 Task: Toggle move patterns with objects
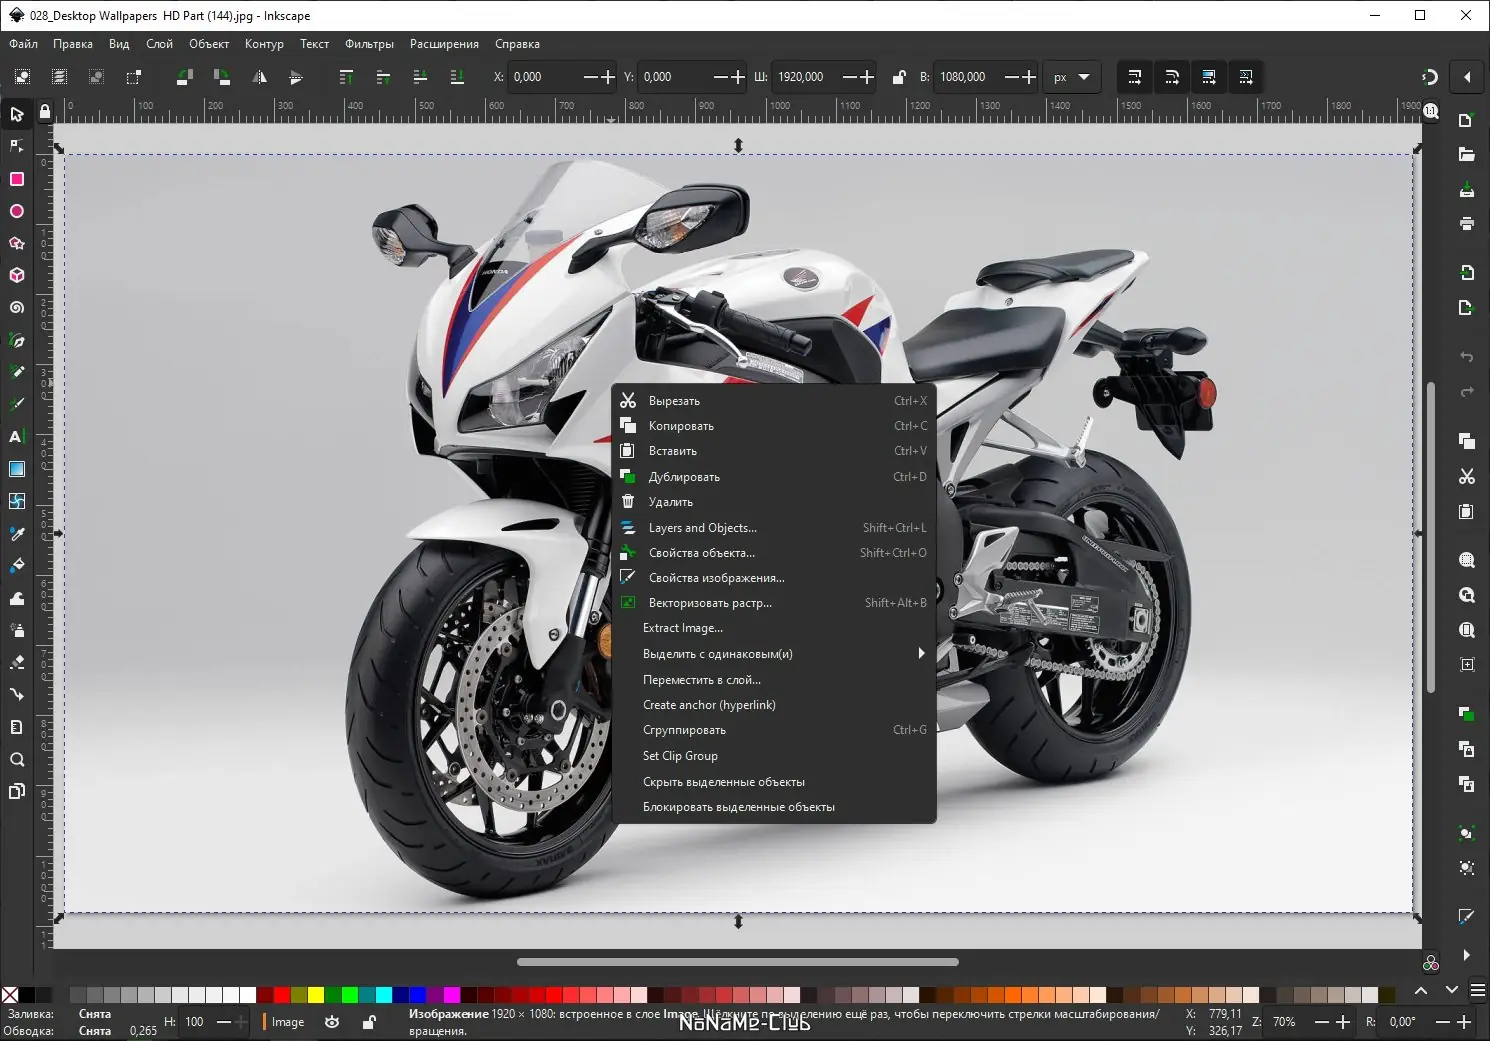click(1245, 77)
